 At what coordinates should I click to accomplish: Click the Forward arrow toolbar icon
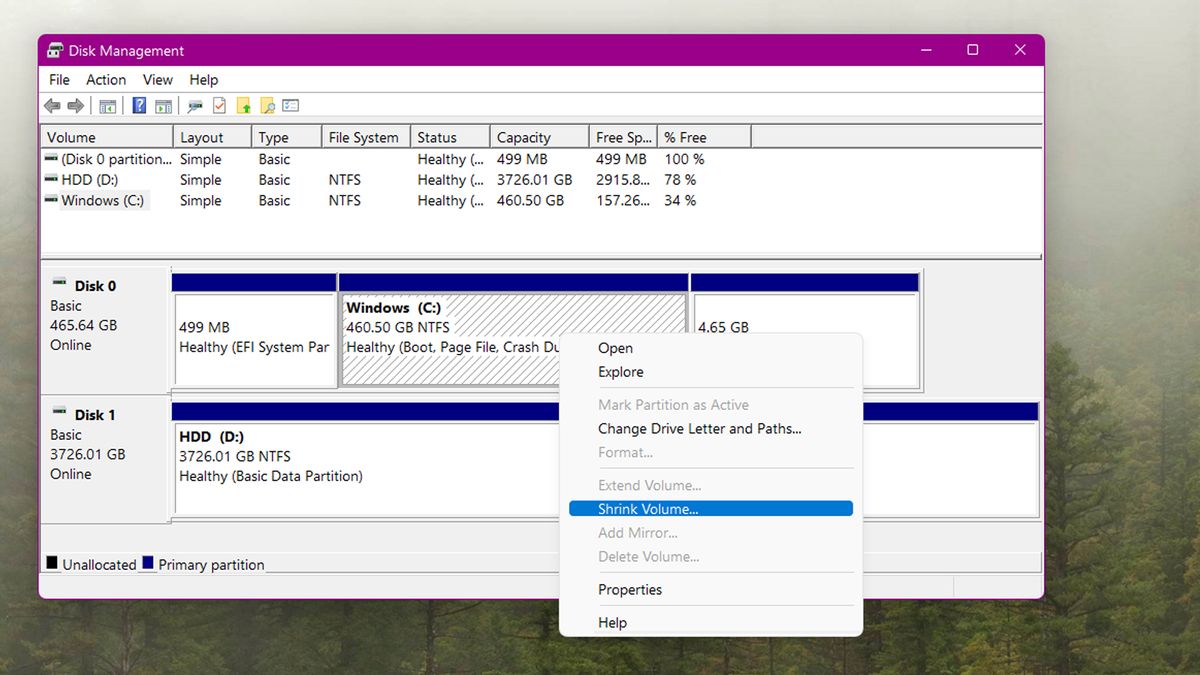[76, 106]
